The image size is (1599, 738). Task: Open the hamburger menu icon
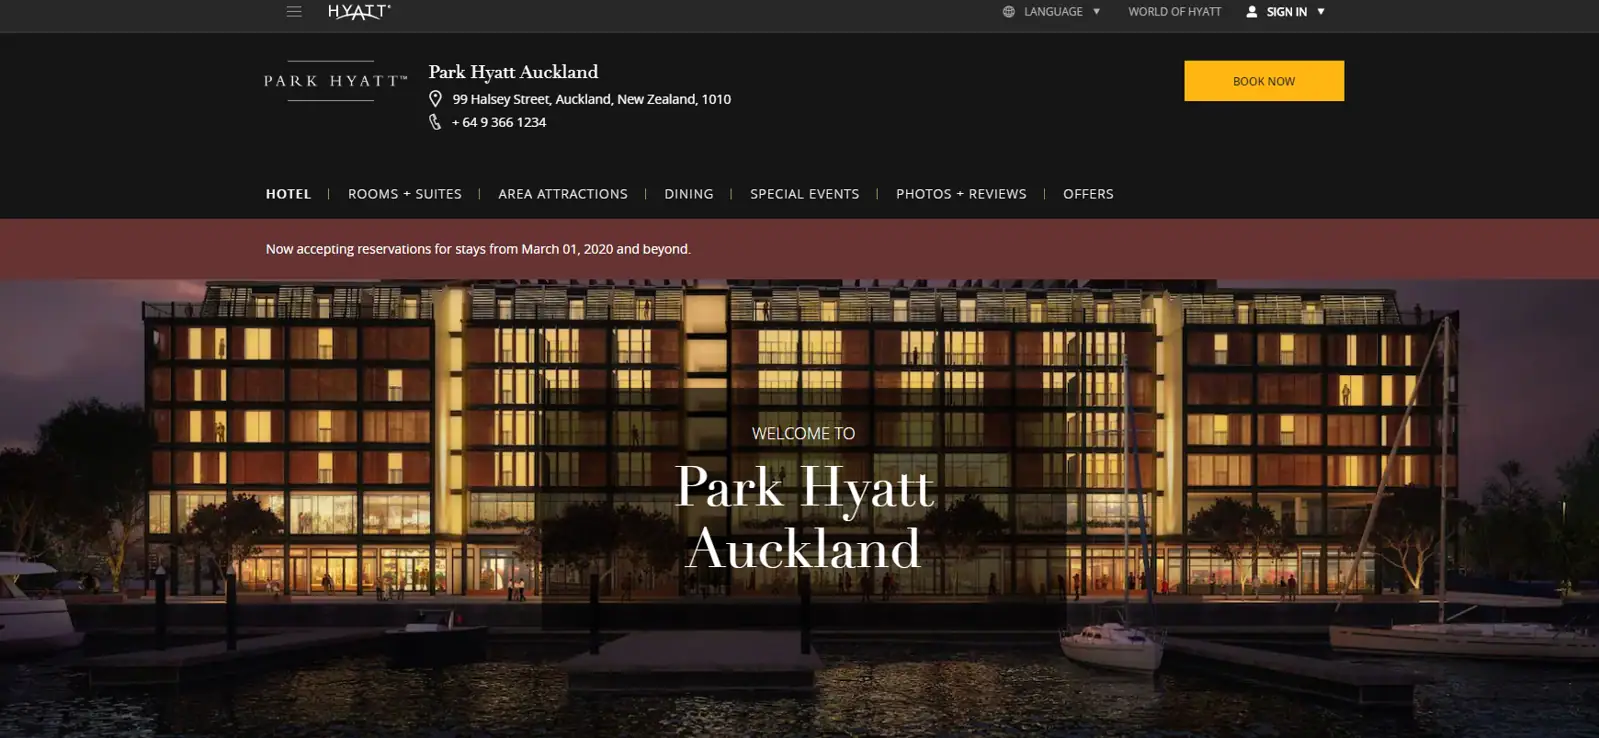(x=294, y=12)
